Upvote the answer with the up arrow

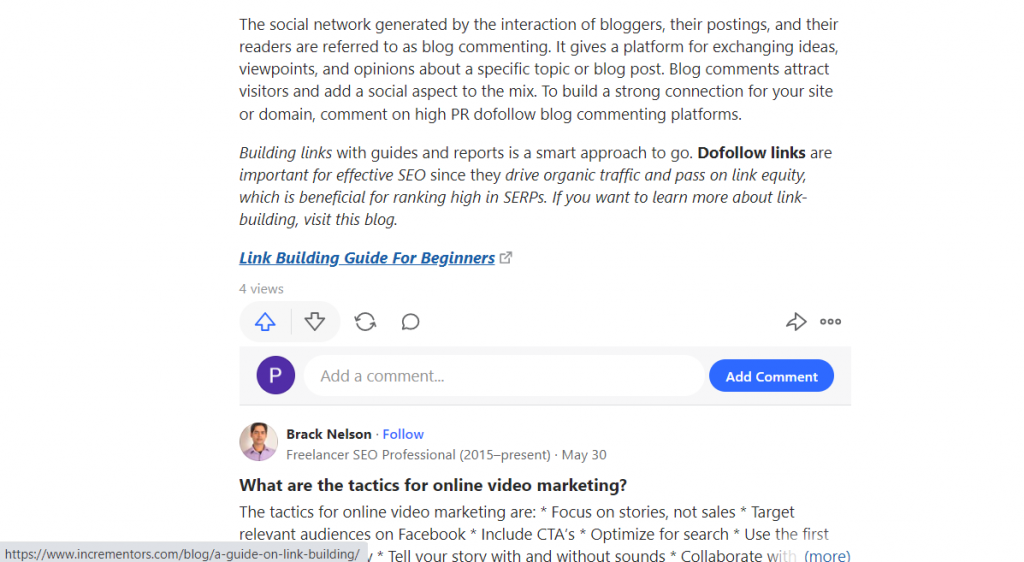265,322
